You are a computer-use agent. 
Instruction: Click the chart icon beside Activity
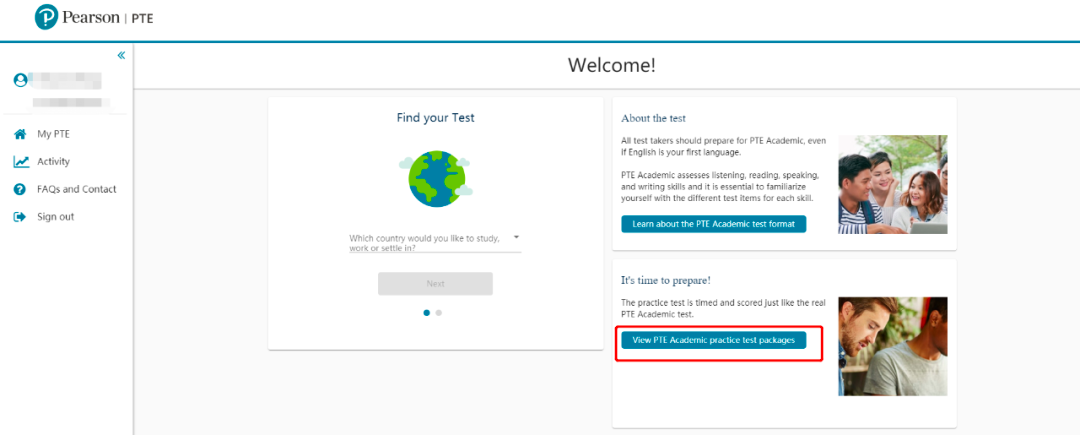20,162
